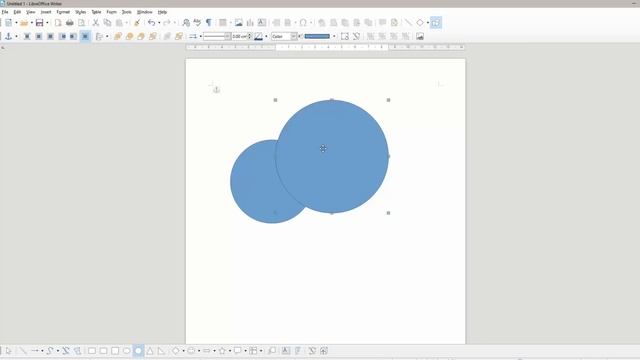This screenshot has height=360, width=640.
Task: Open the Format menu
Action: [x=63, y=12]
